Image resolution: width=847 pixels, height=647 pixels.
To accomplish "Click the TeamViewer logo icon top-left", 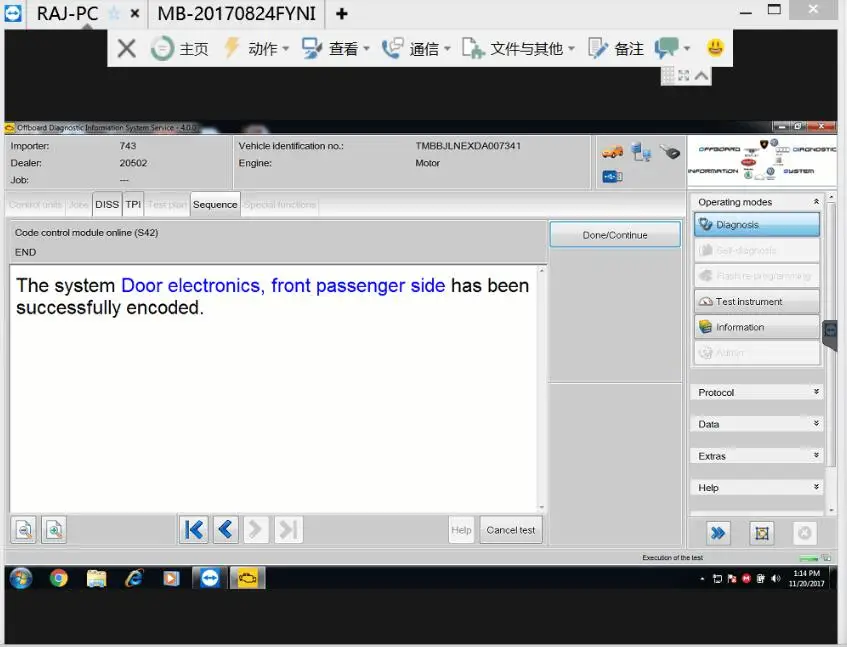I will 13,13.
